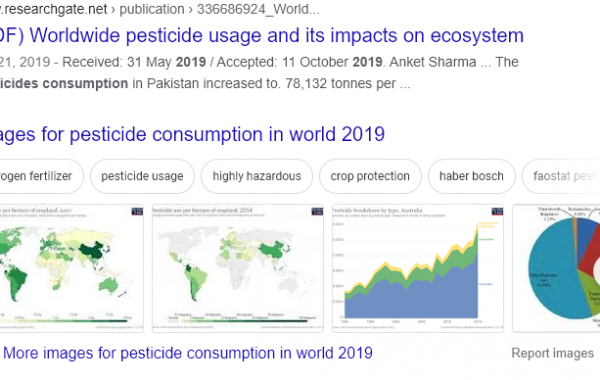The image size is (600, 380).
Task: Select the pesticide usage filter chip
Action: (x=142, y=176)
